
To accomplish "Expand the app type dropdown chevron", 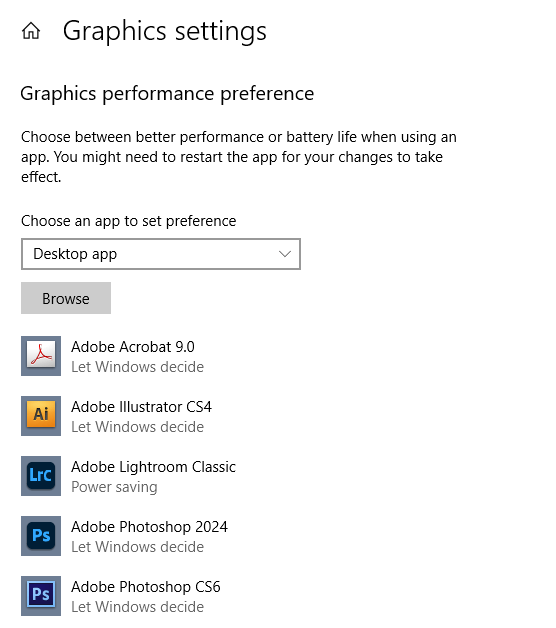I will [285, 254].
